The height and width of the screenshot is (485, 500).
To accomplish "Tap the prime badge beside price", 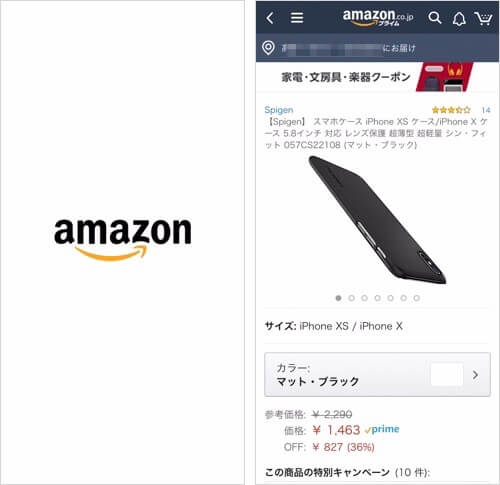I will (x=382, y=429).
